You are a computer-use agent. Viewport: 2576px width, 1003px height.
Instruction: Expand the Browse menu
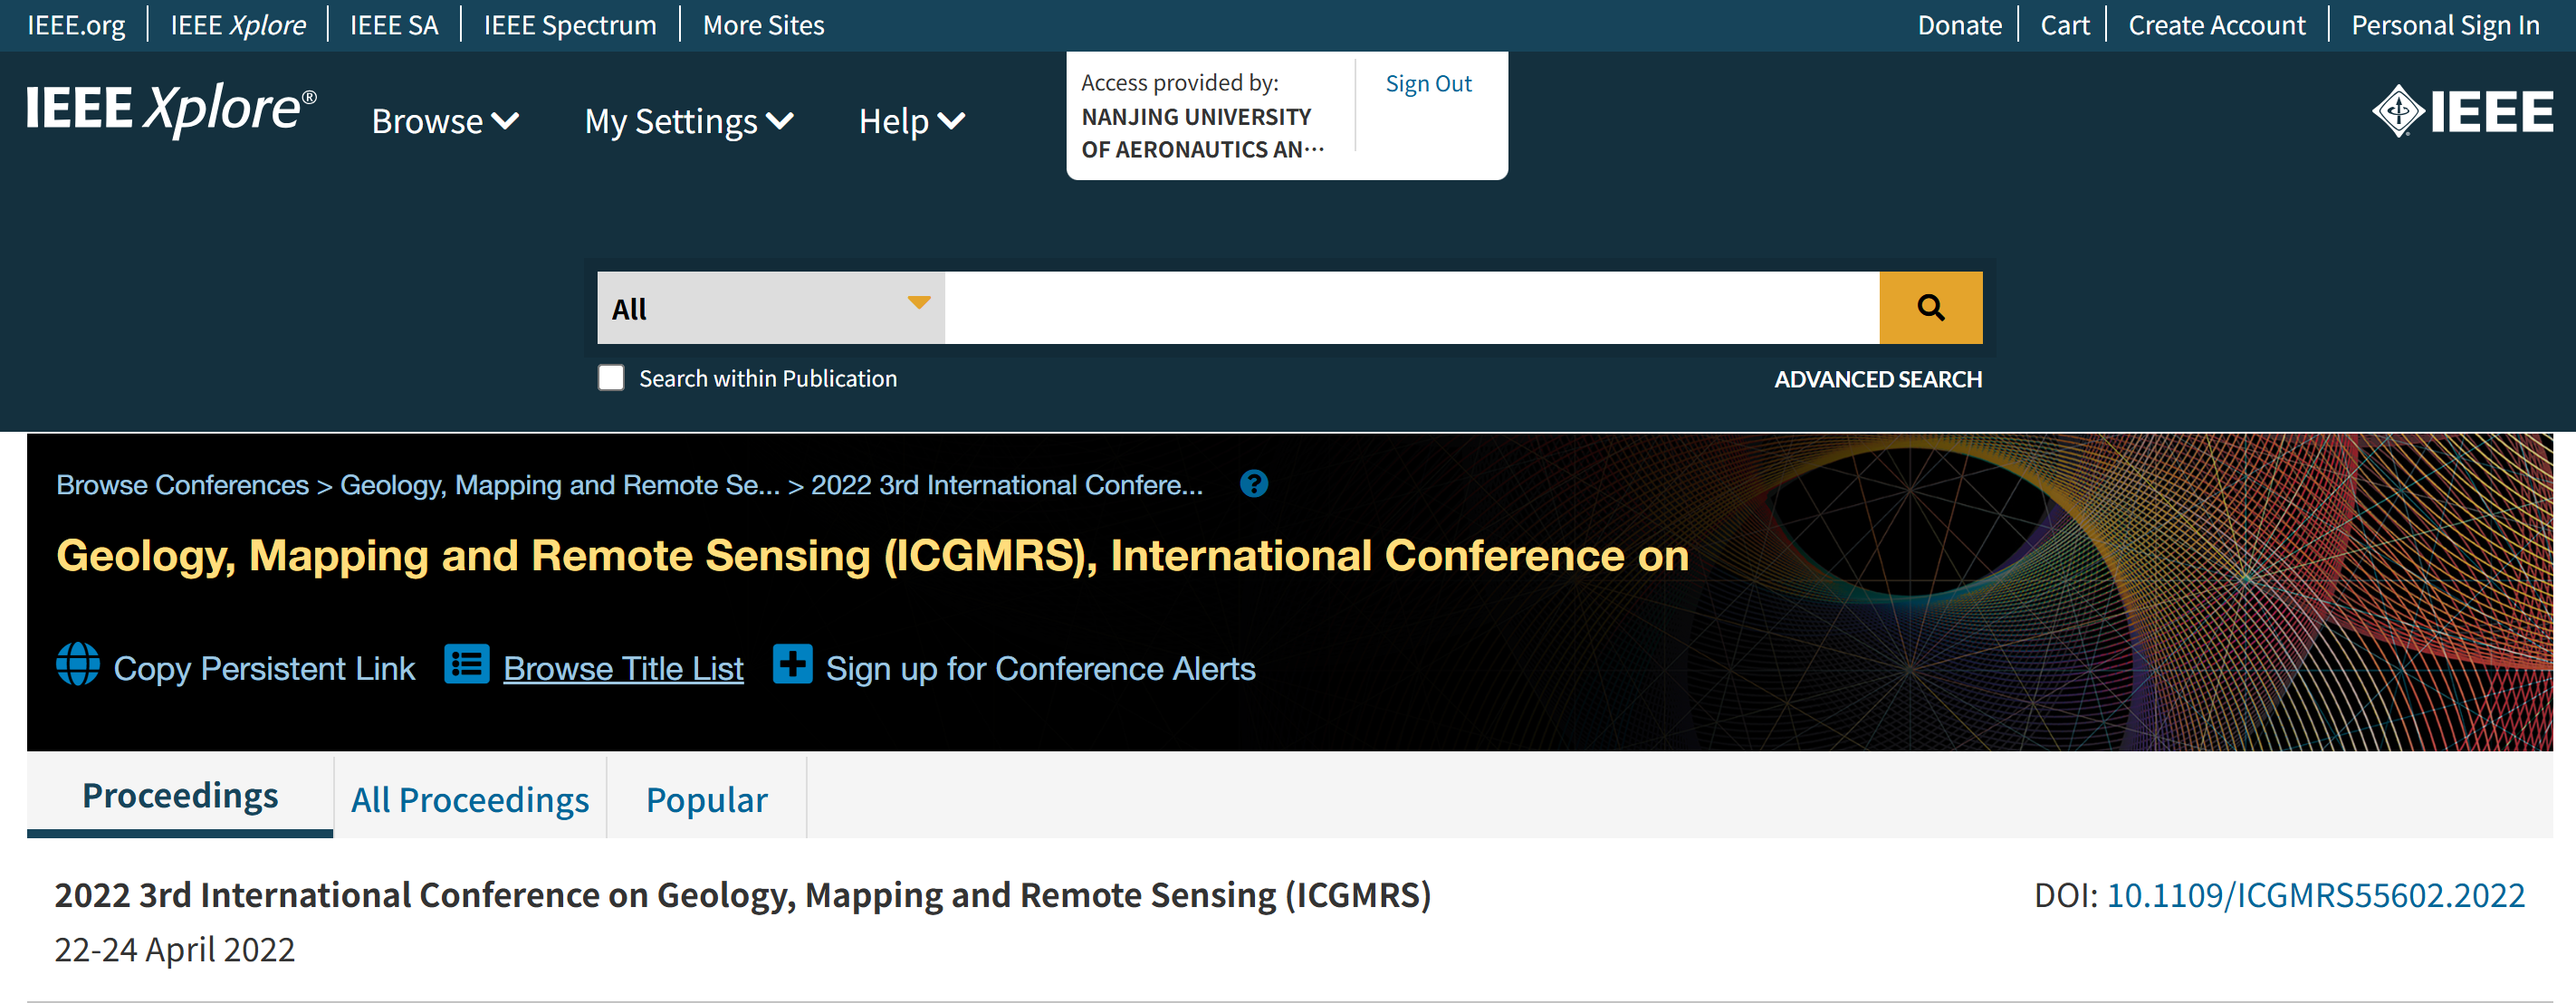(x=445, y=121)
